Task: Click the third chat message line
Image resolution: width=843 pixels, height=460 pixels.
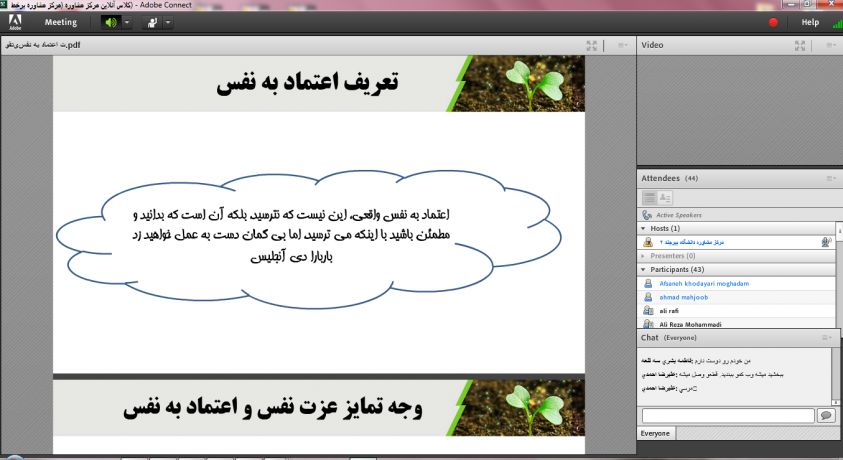Action: (669, 388)
